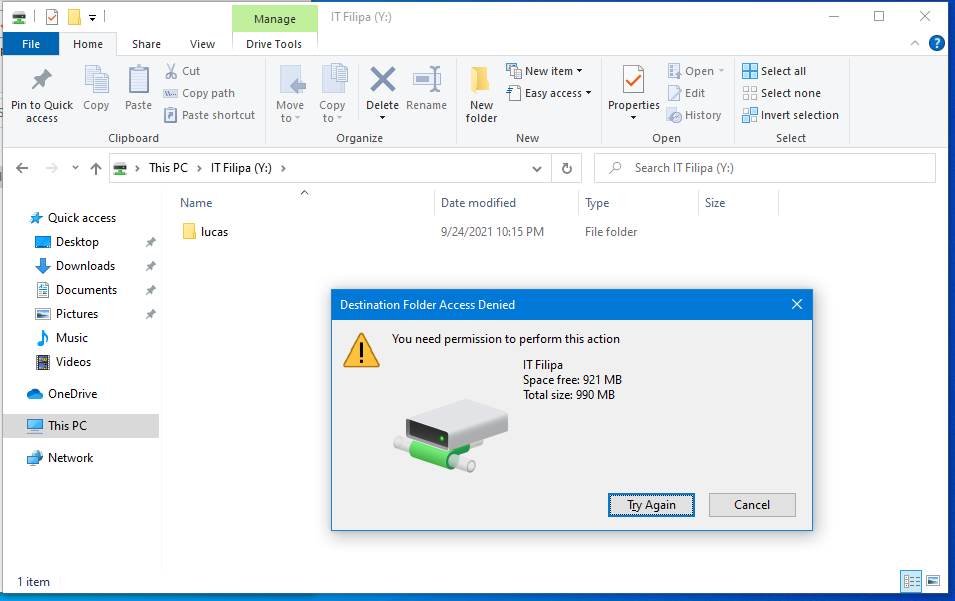The height and width of the screenshot is (601, 955).
Task: Click the Up arrow navigation button
Action: click(96, 168)
